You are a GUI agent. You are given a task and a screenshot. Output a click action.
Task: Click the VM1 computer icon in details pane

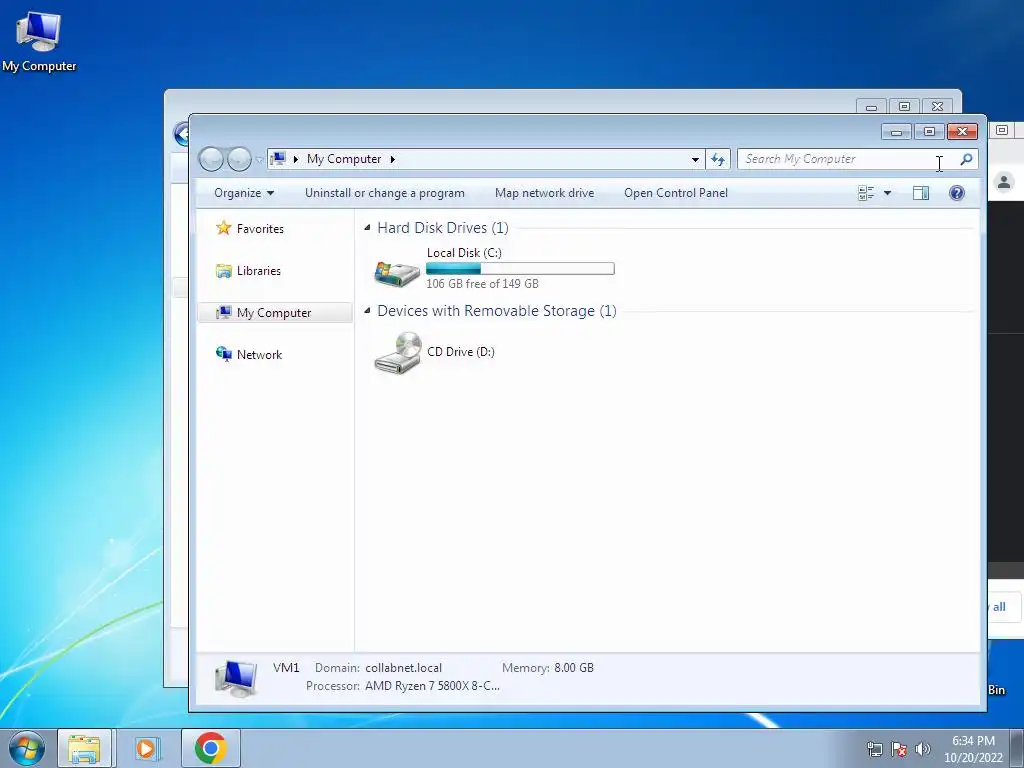[x=236, y=678]
